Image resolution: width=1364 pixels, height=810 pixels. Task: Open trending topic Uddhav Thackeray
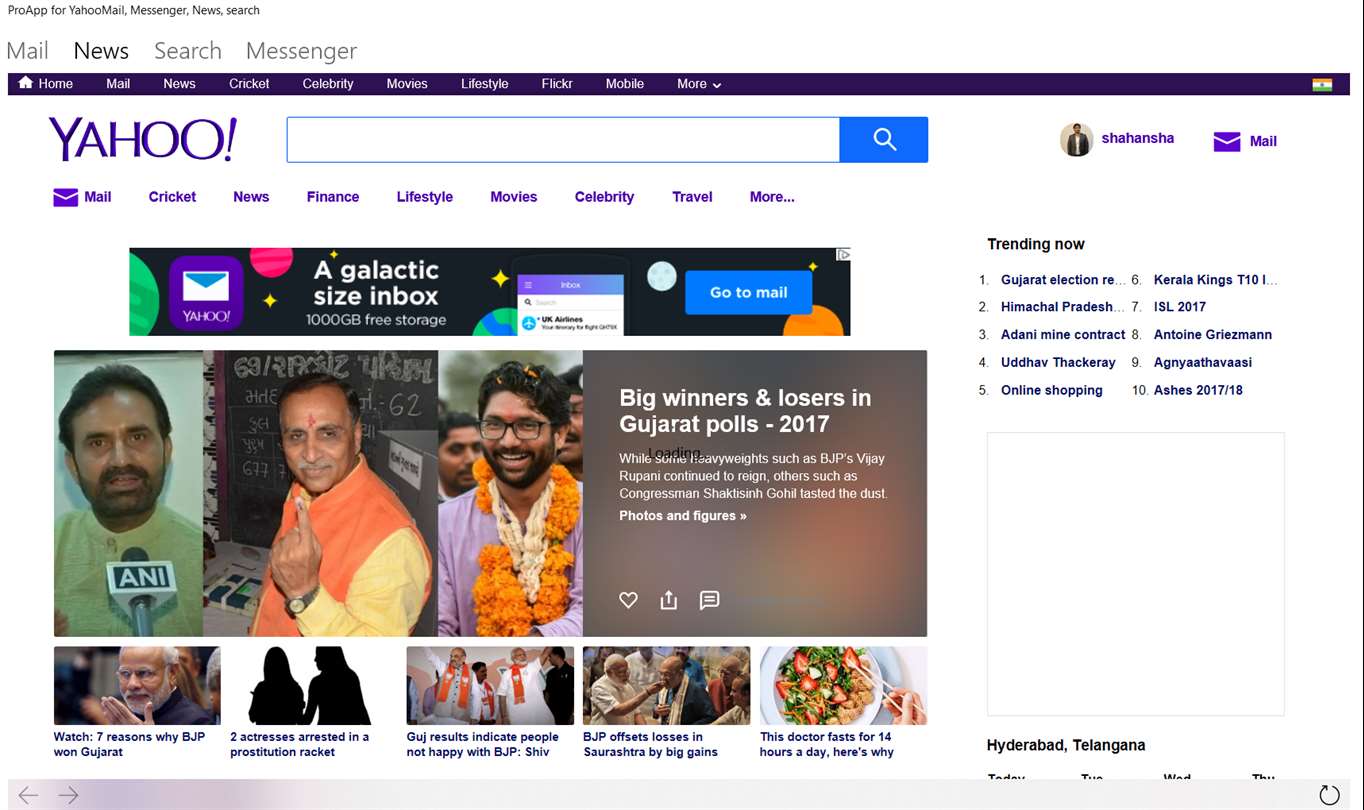[1058, 362]
